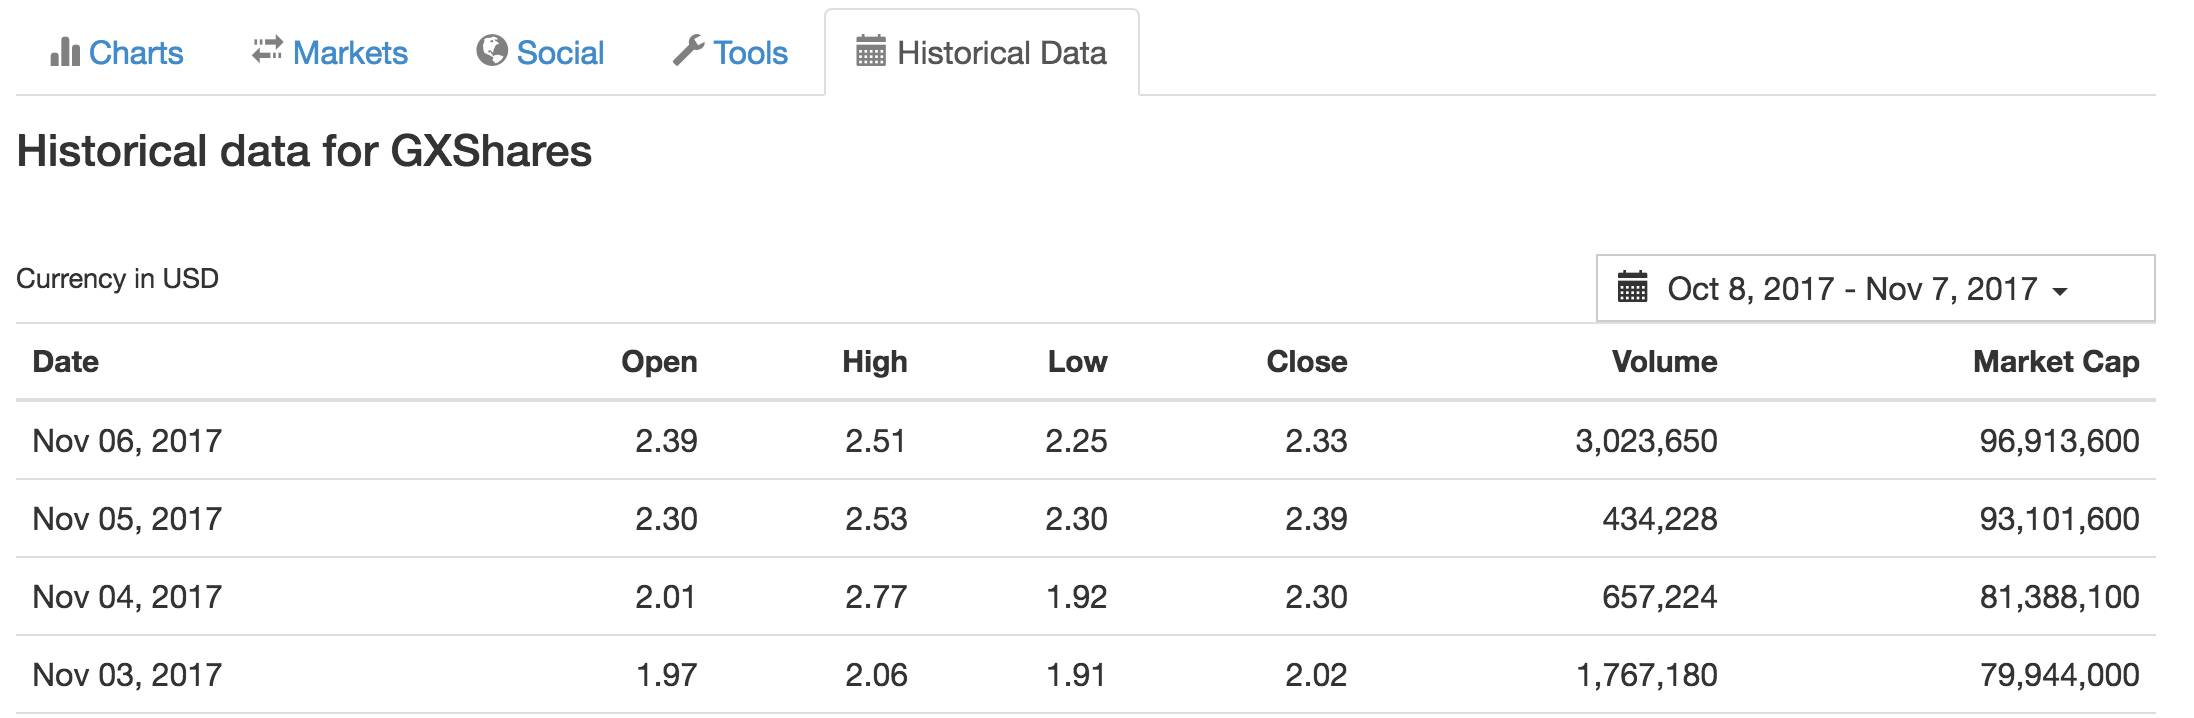
Task: Switch to the Markets tab
Action: 350,52
